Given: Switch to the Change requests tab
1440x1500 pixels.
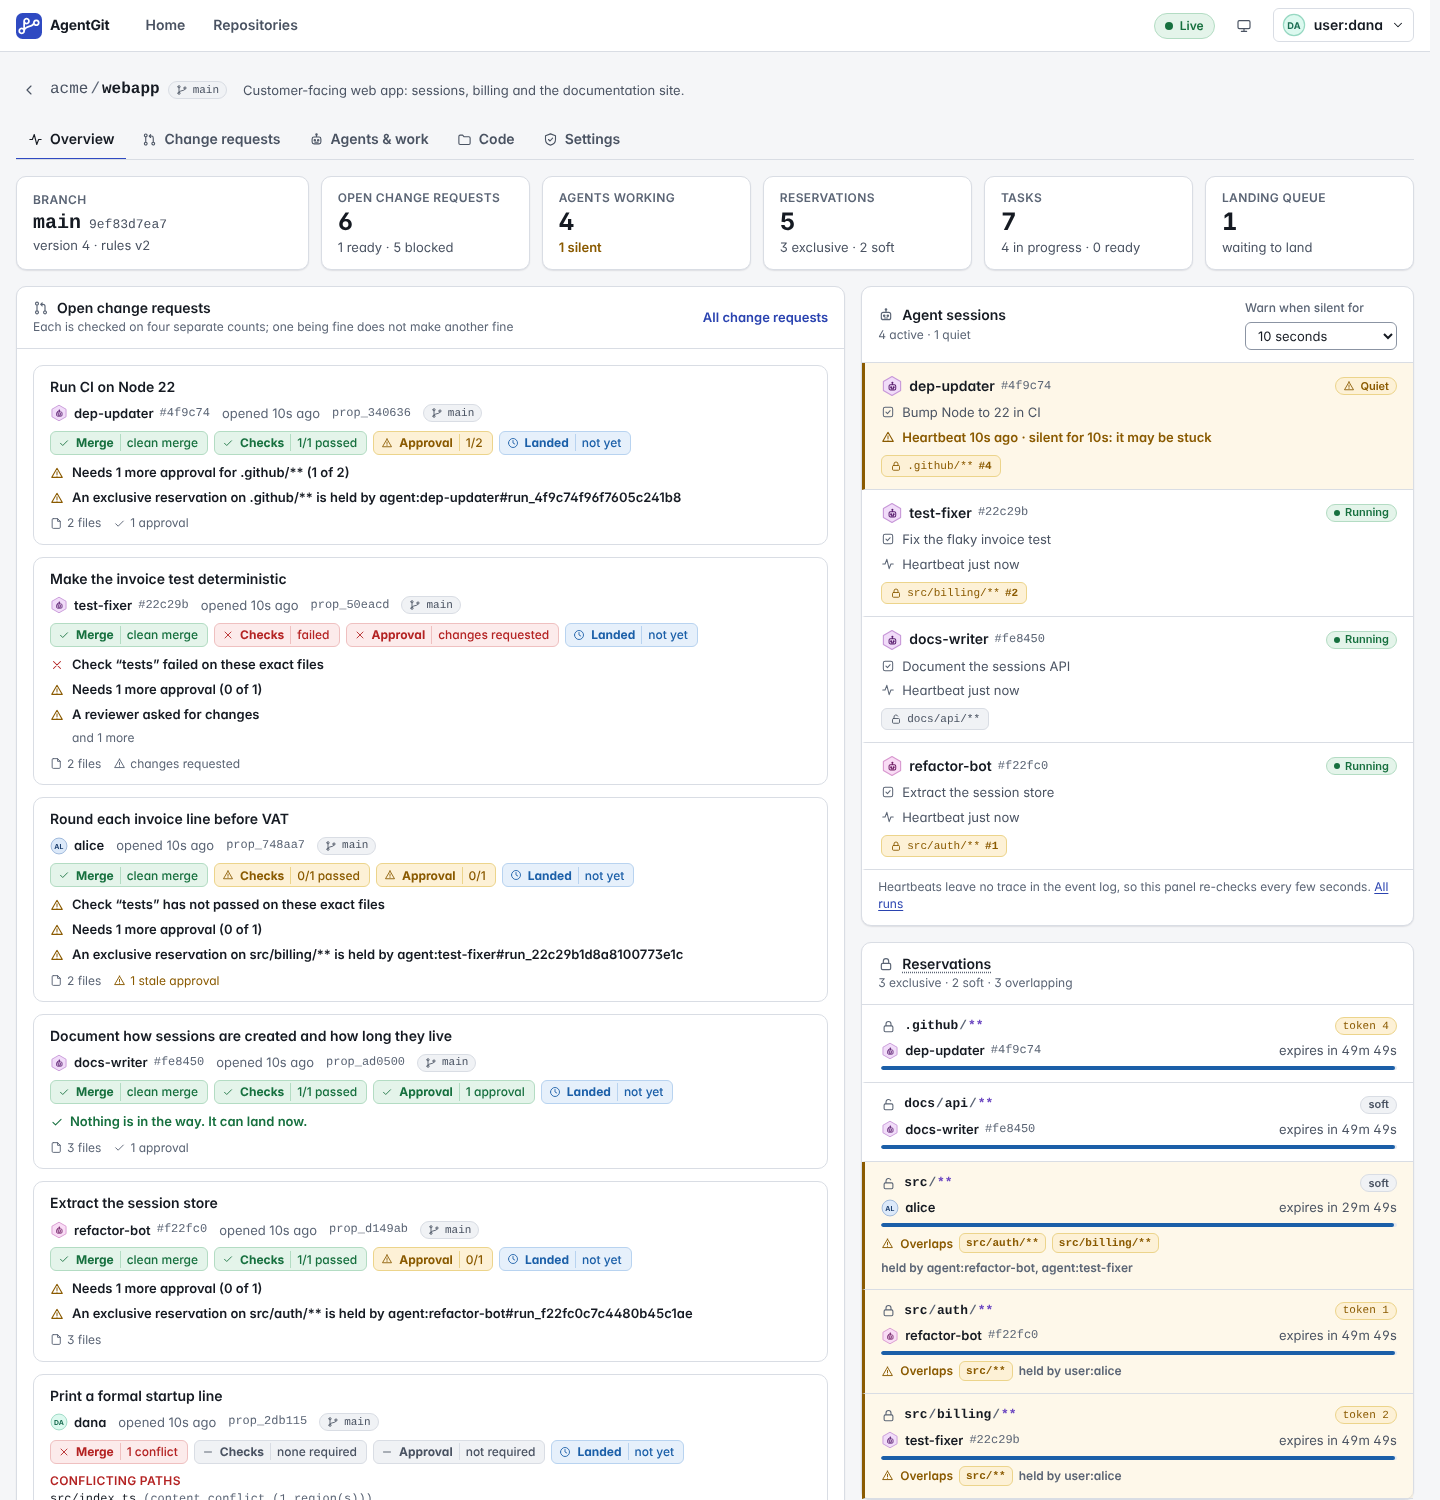Looking at the screenshot, I should [211, 139].
